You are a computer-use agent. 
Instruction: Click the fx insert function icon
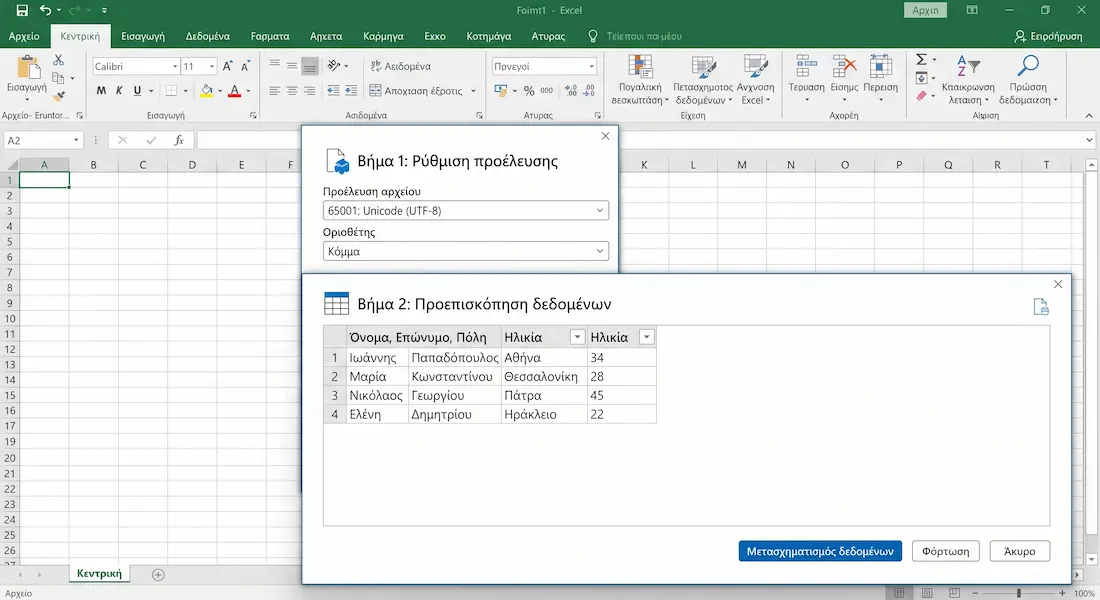179,140
